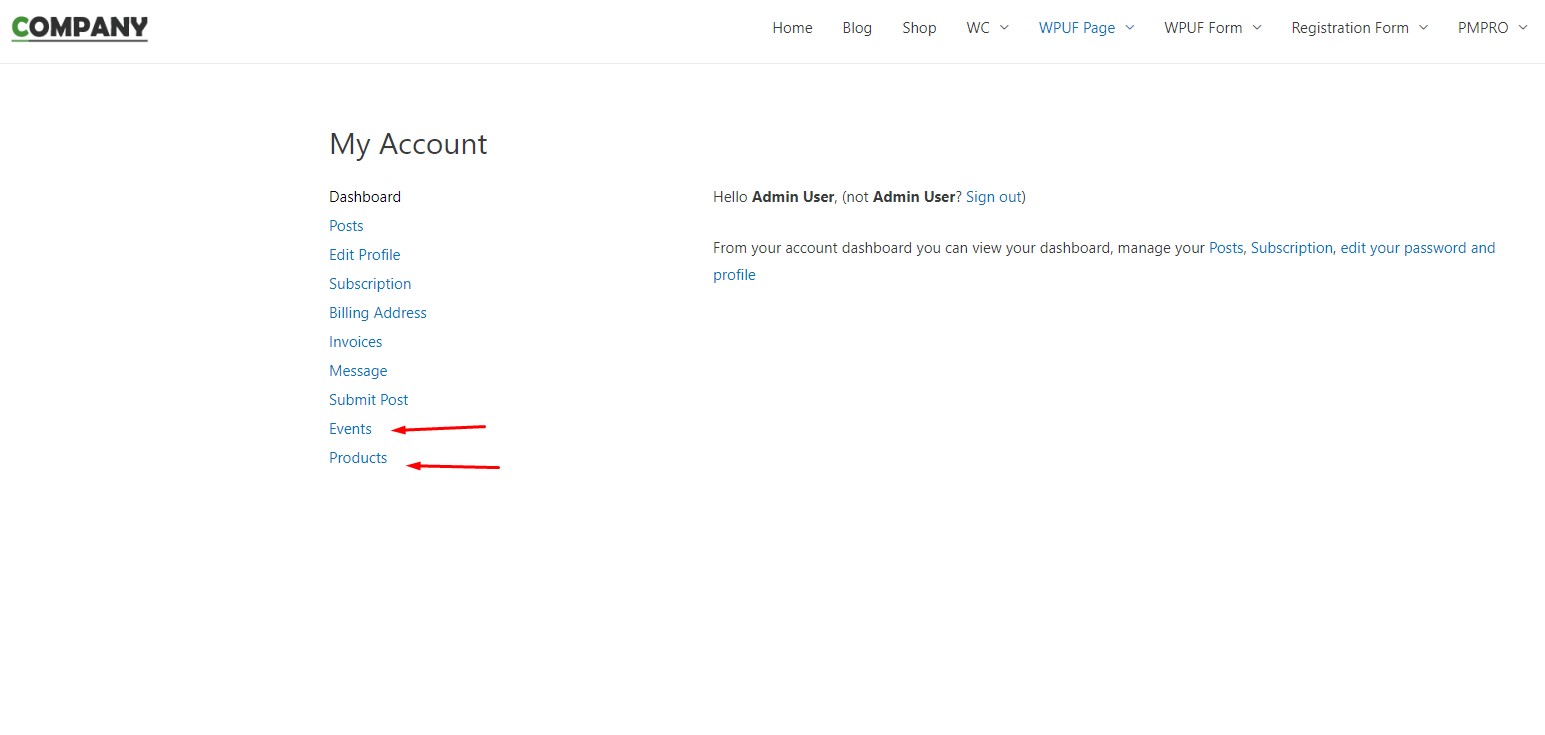Expand the Registration Form dropdown chevron
Image resolution: width=1545 pixels, height=735 pixels.
pyautogui.click(x=1423, y=28)
